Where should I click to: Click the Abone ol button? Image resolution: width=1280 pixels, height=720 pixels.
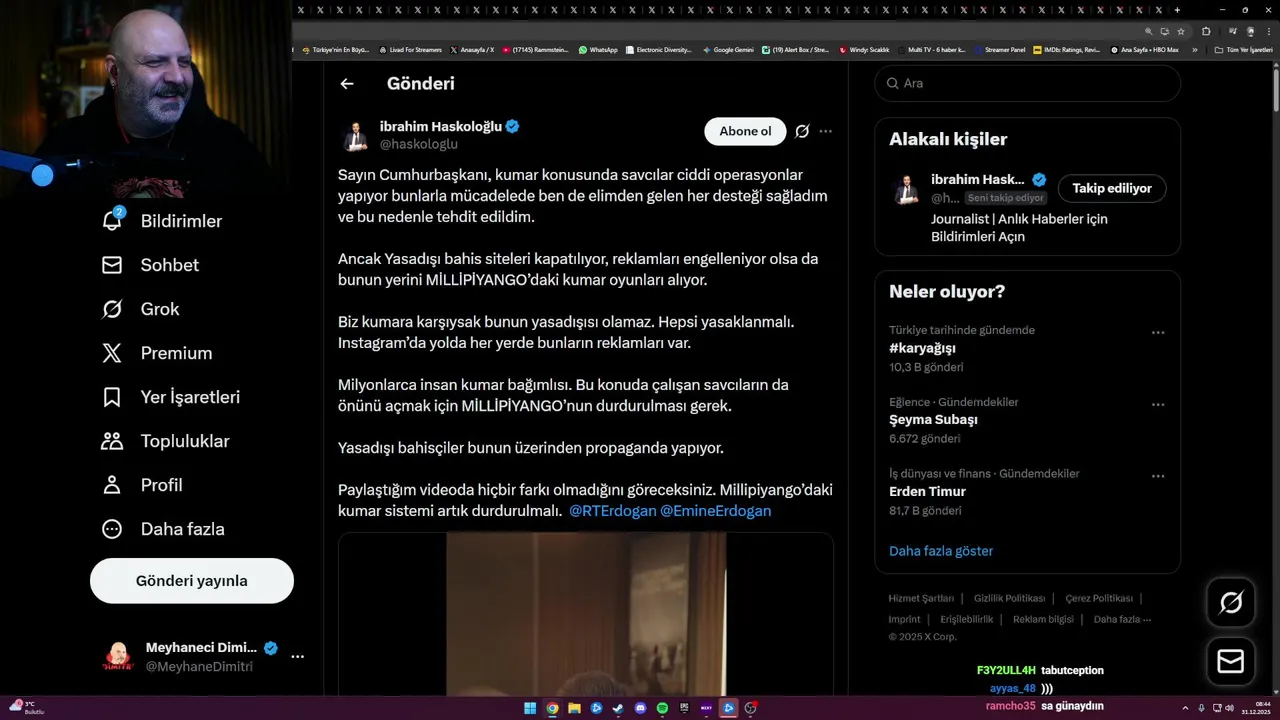pyautogui.click(x=745, y=131)
